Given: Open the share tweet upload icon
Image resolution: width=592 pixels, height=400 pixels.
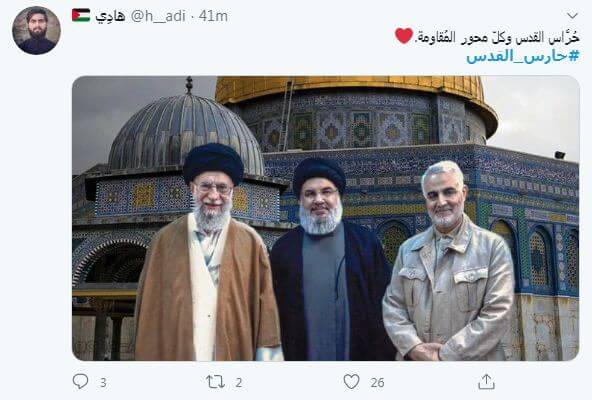Looking at the screenshot, I should [x=486, y=381].
